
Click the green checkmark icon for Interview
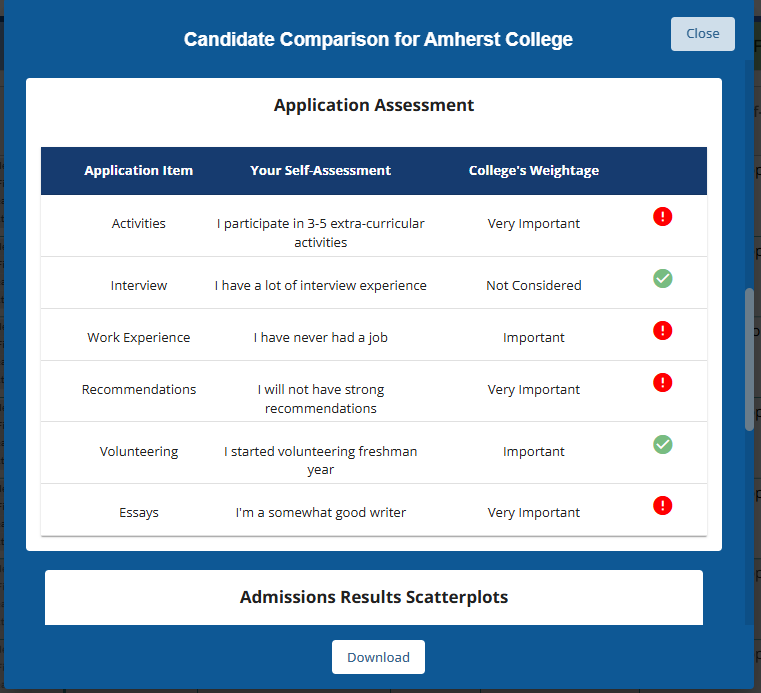(662, 279)
